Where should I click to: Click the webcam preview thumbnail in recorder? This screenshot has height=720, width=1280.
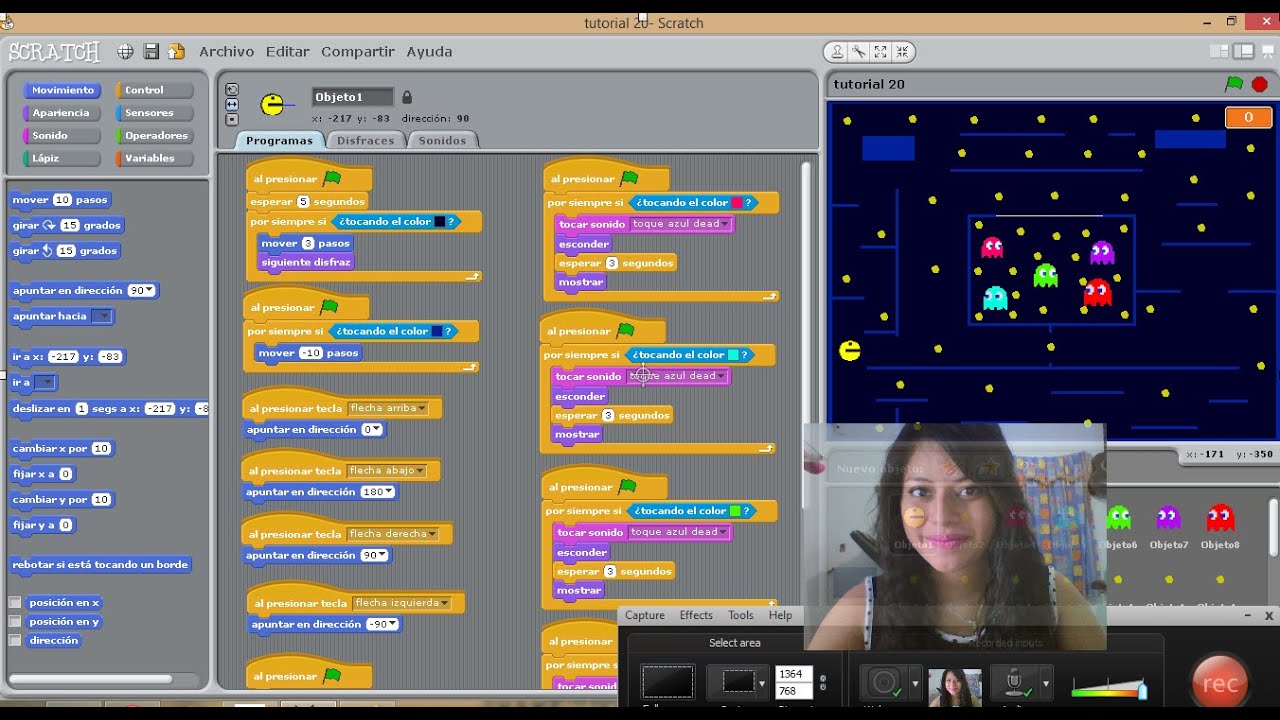click(x=955, y=688)
